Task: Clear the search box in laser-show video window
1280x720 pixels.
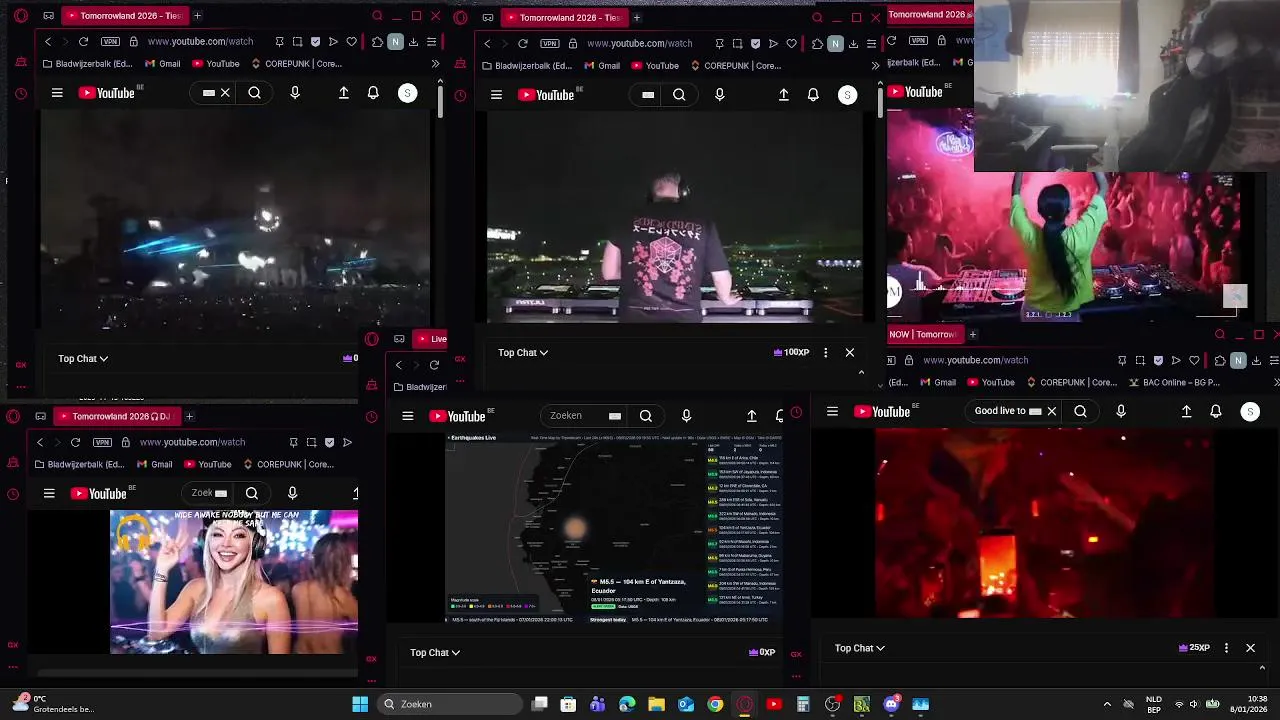Action: click(x=225, y=93)
